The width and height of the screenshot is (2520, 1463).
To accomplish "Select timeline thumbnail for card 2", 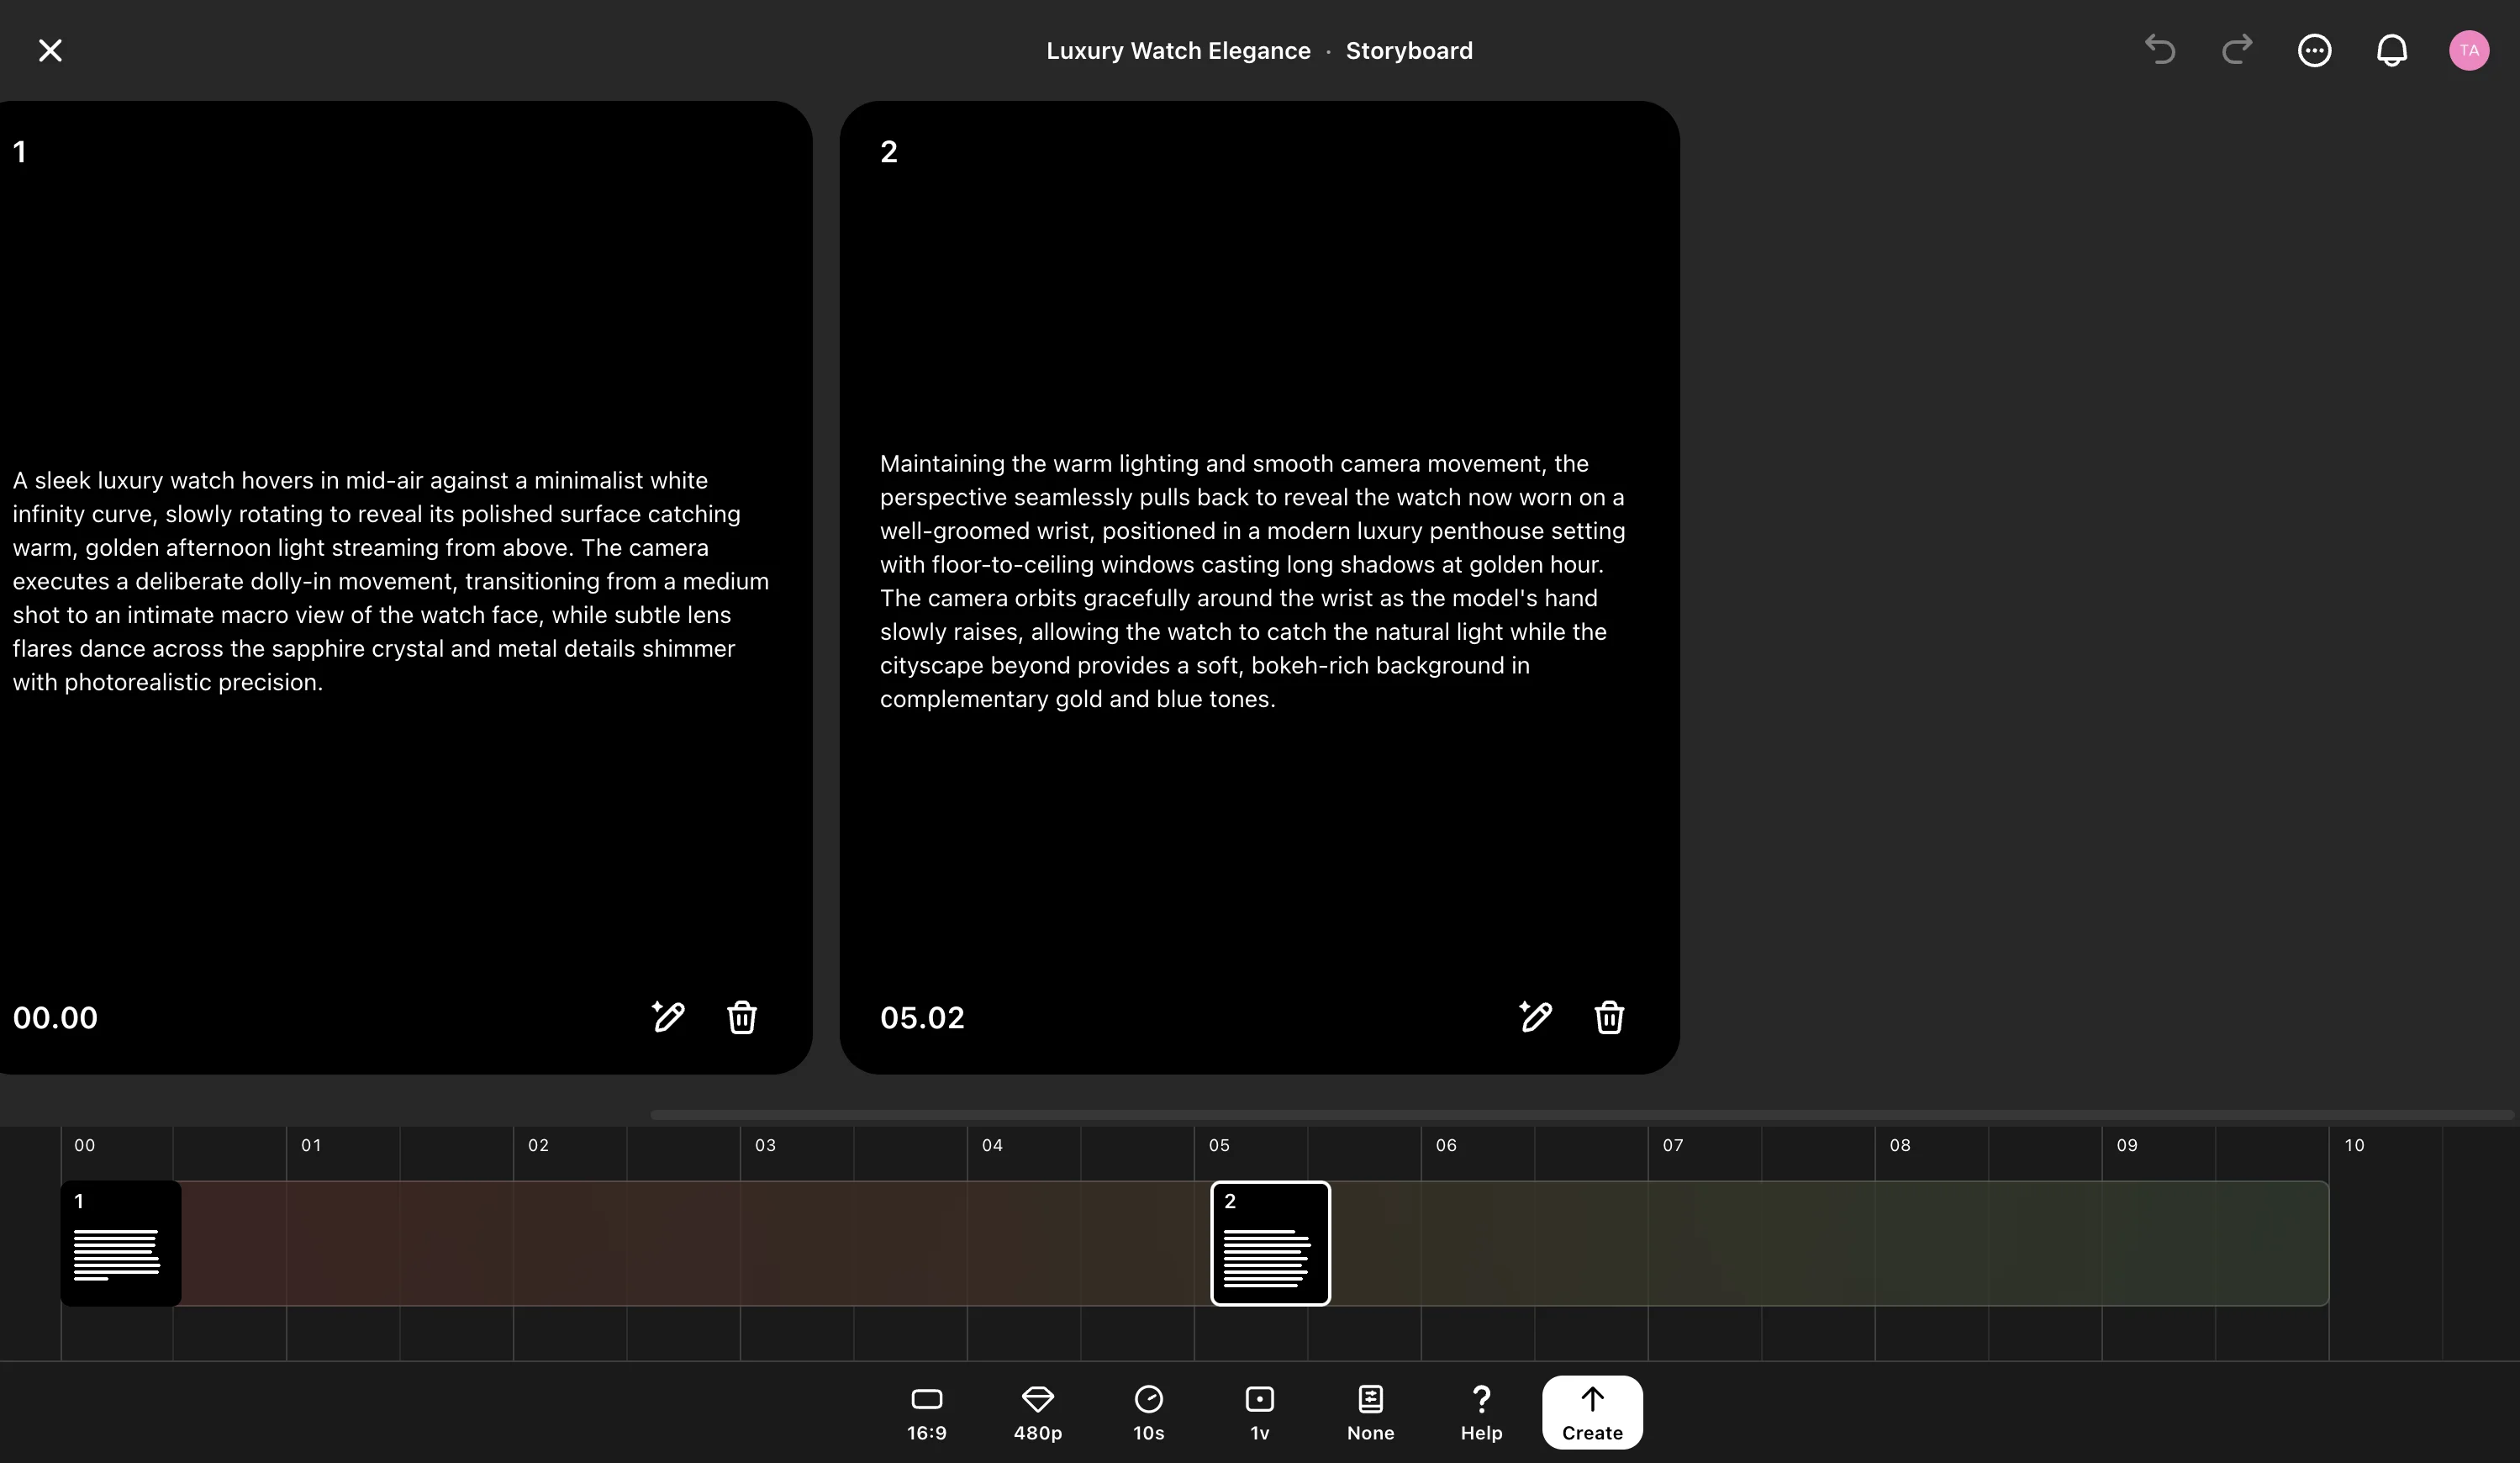I will 1270,1243.
